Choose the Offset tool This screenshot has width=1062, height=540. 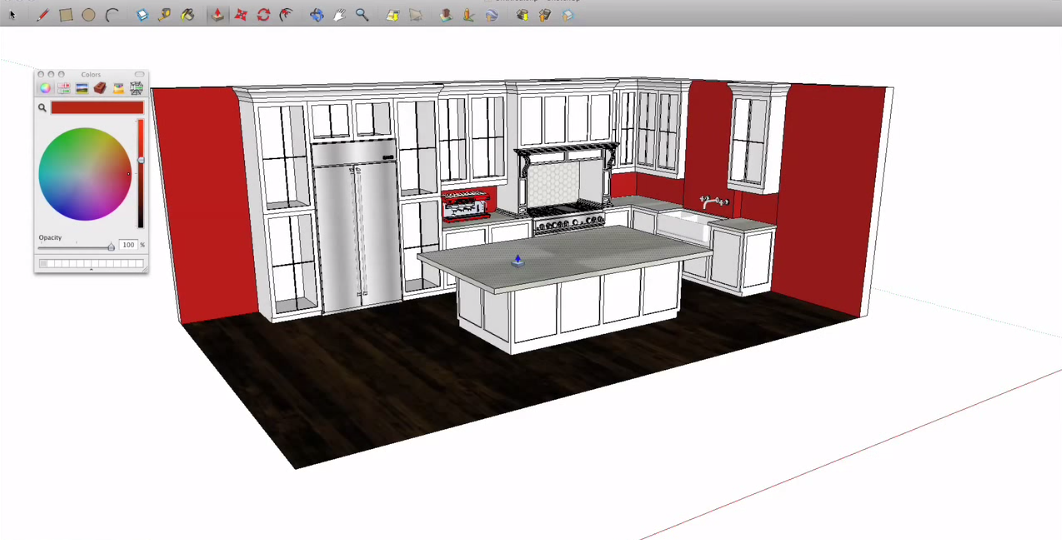(286, 14)
